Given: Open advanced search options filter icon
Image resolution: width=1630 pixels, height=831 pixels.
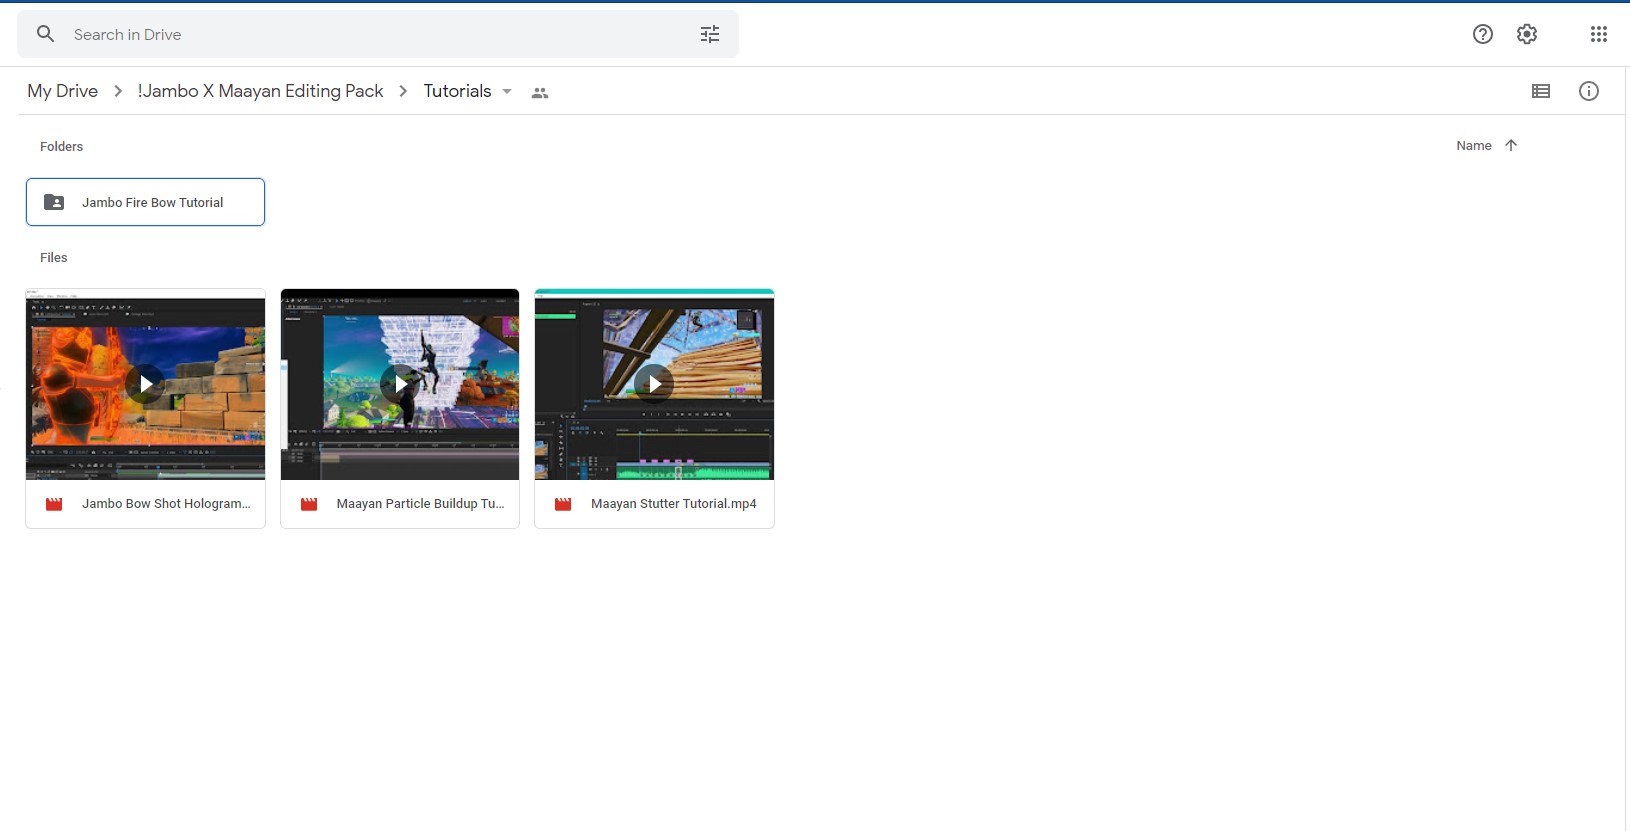Looking at the screenshot, I should pos(710,35).
